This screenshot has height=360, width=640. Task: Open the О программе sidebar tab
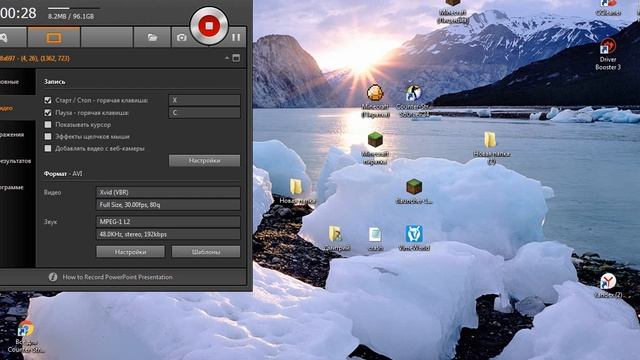(x=18, y=187)
